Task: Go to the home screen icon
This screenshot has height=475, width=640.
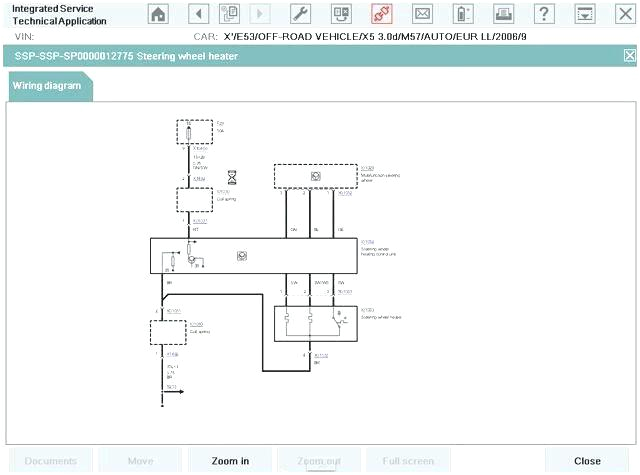Action: click(159, 14)
